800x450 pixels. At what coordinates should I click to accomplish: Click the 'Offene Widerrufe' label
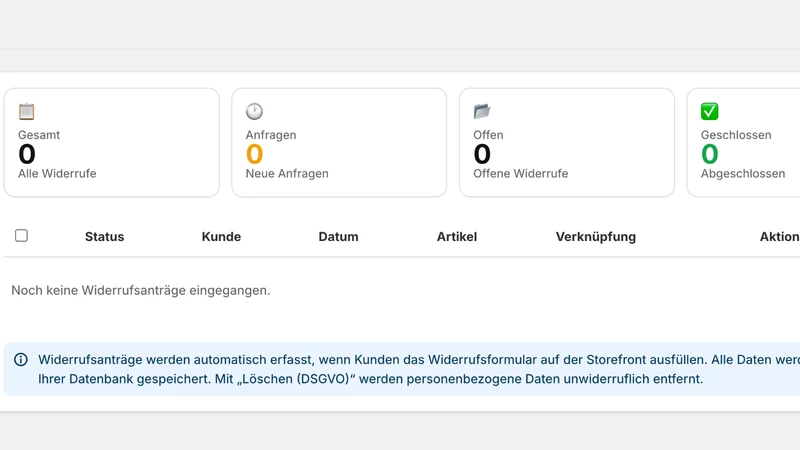coord(520,173)
